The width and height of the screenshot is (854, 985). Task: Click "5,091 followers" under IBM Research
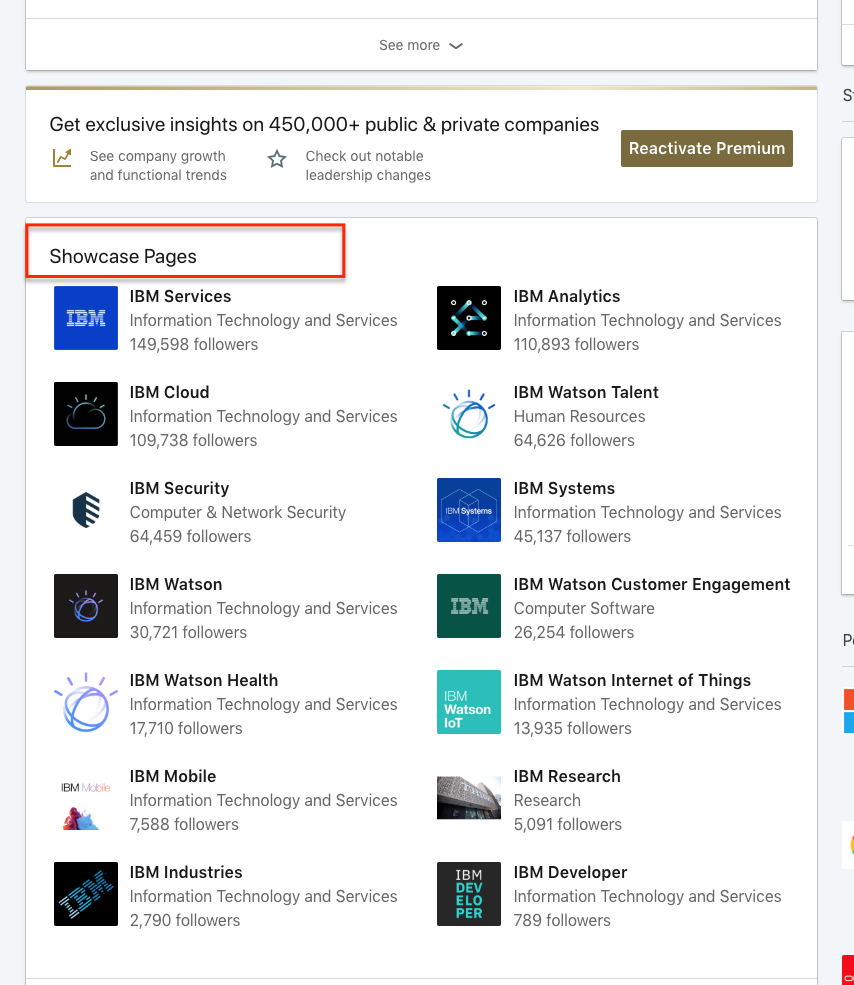(x=567, y=825)
